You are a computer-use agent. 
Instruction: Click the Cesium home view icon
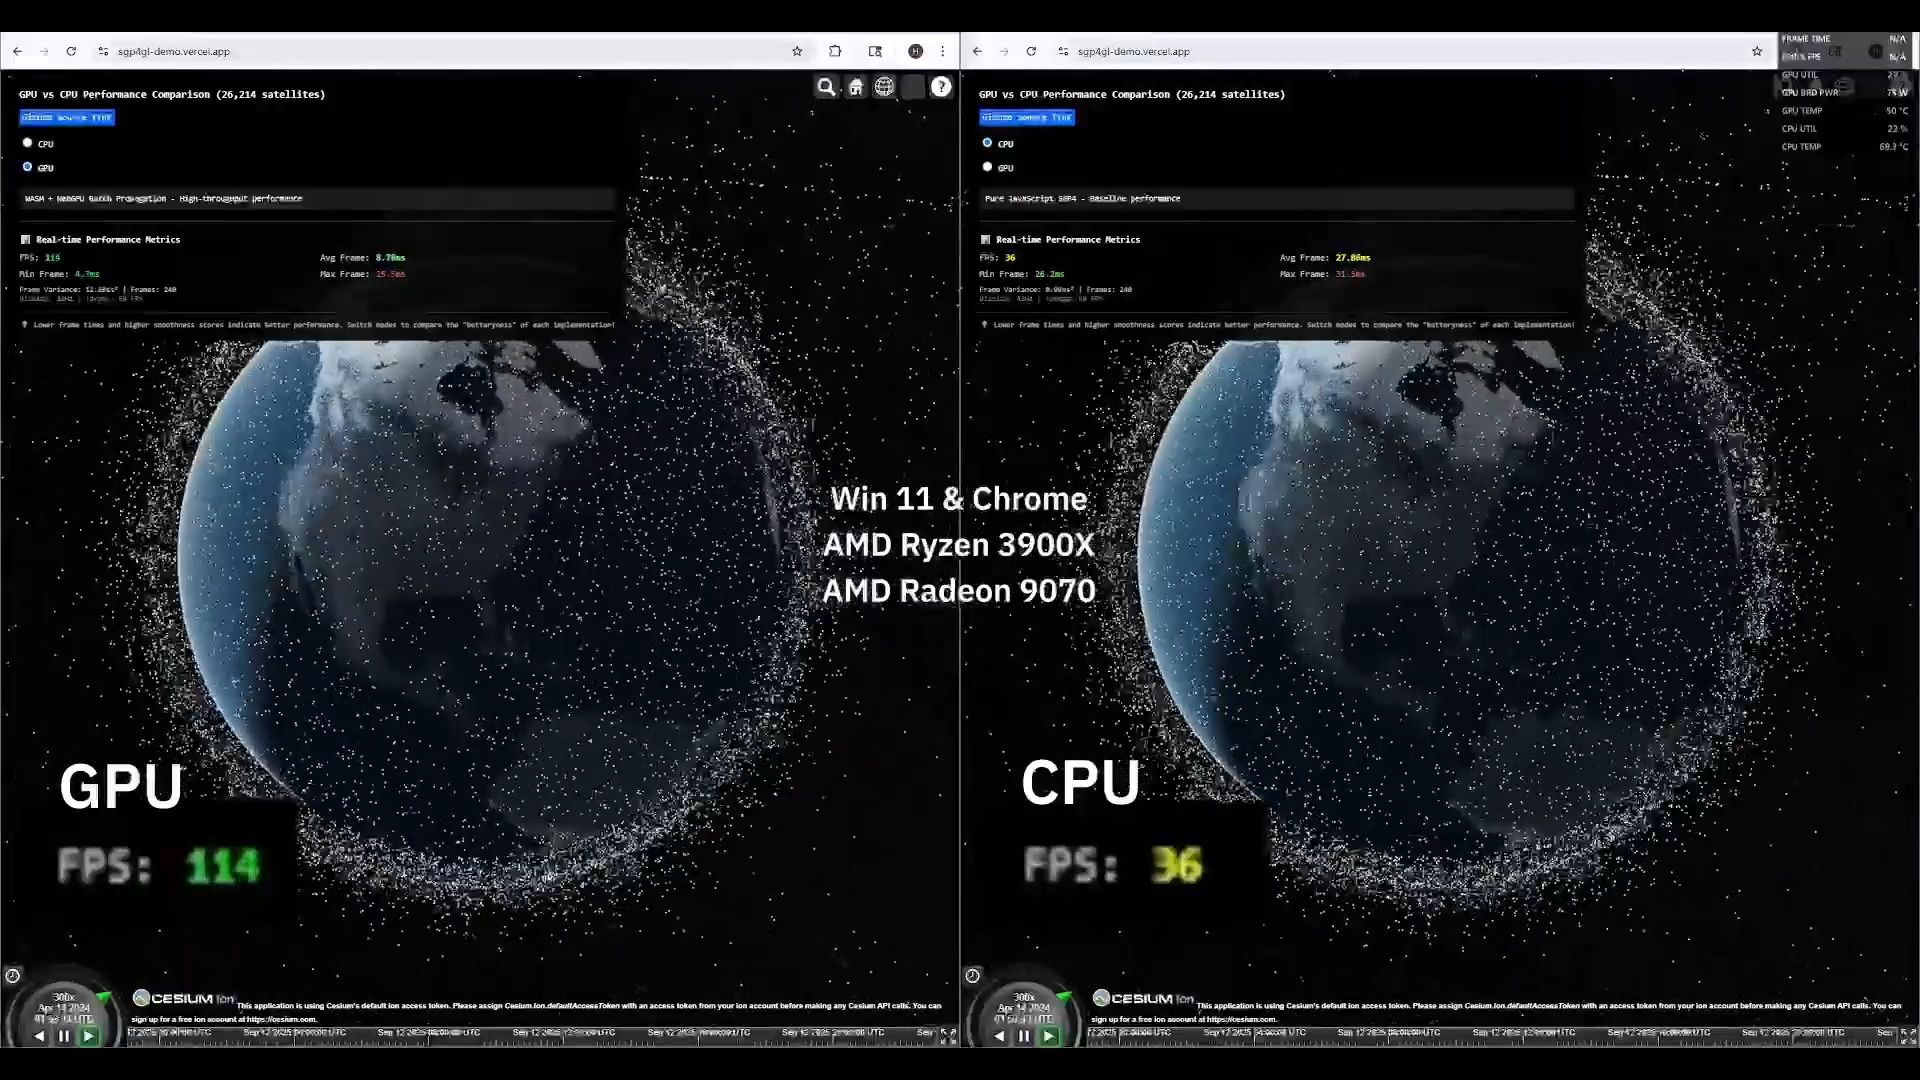[856, 87]
